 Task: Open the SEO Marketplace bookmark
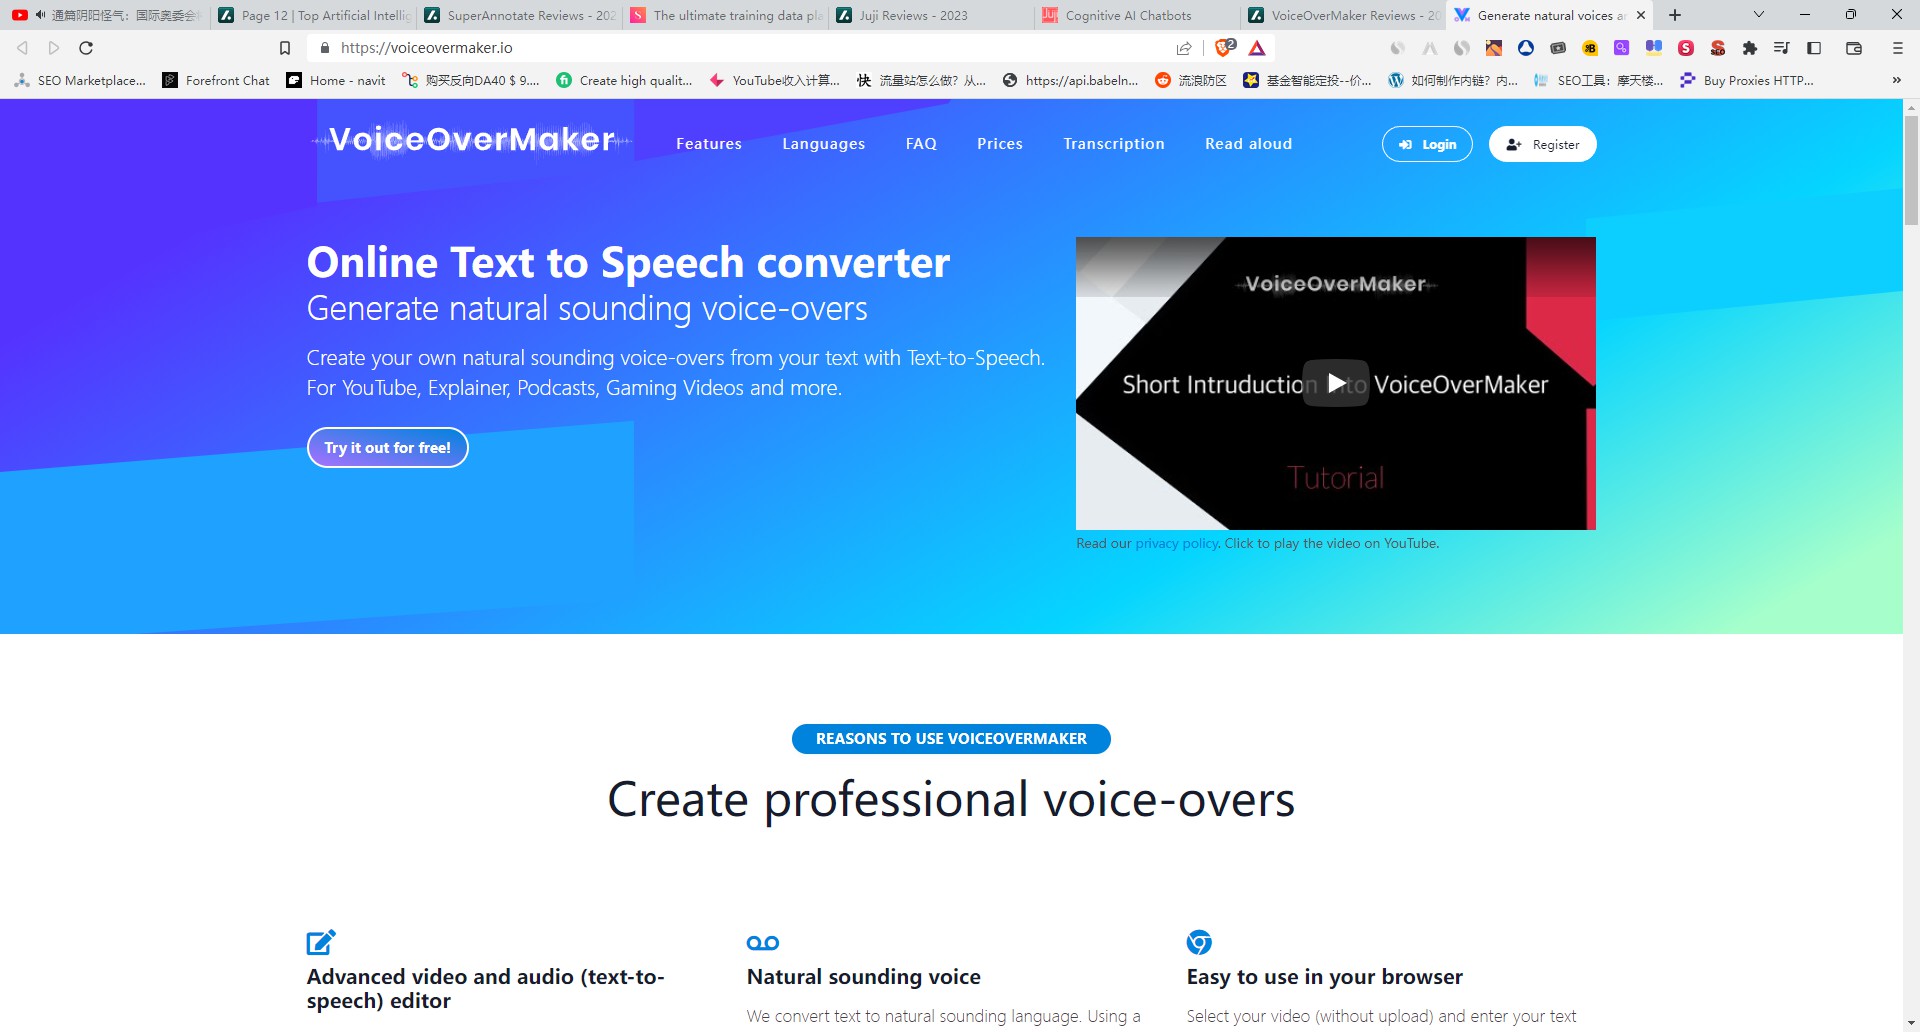tap(80, 80)
